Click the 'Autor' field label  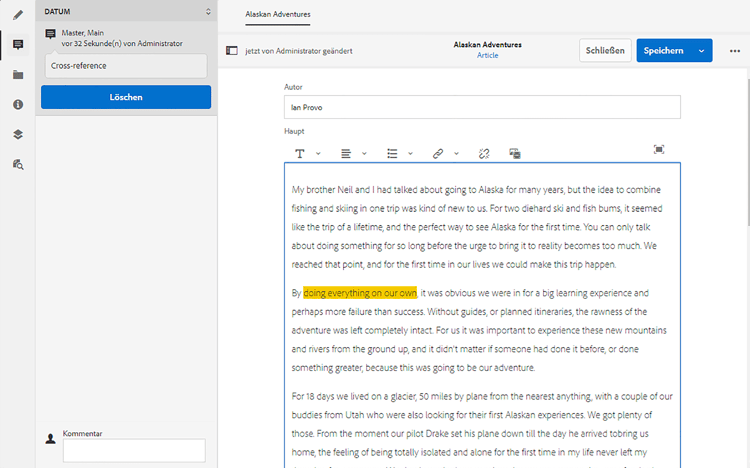(x=293, y=87)
